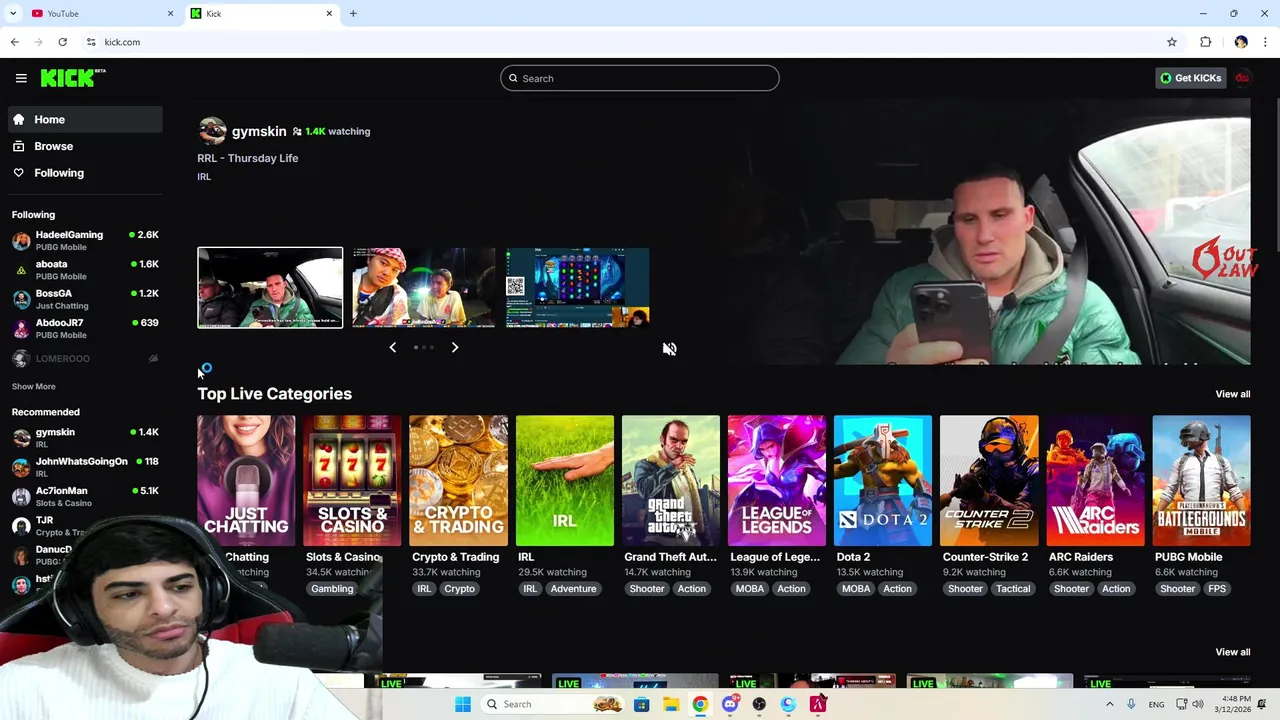Select the third carousel slots stream thumbnail
The height and width of the screenshot is (720, 1280).
pos(577,288)
